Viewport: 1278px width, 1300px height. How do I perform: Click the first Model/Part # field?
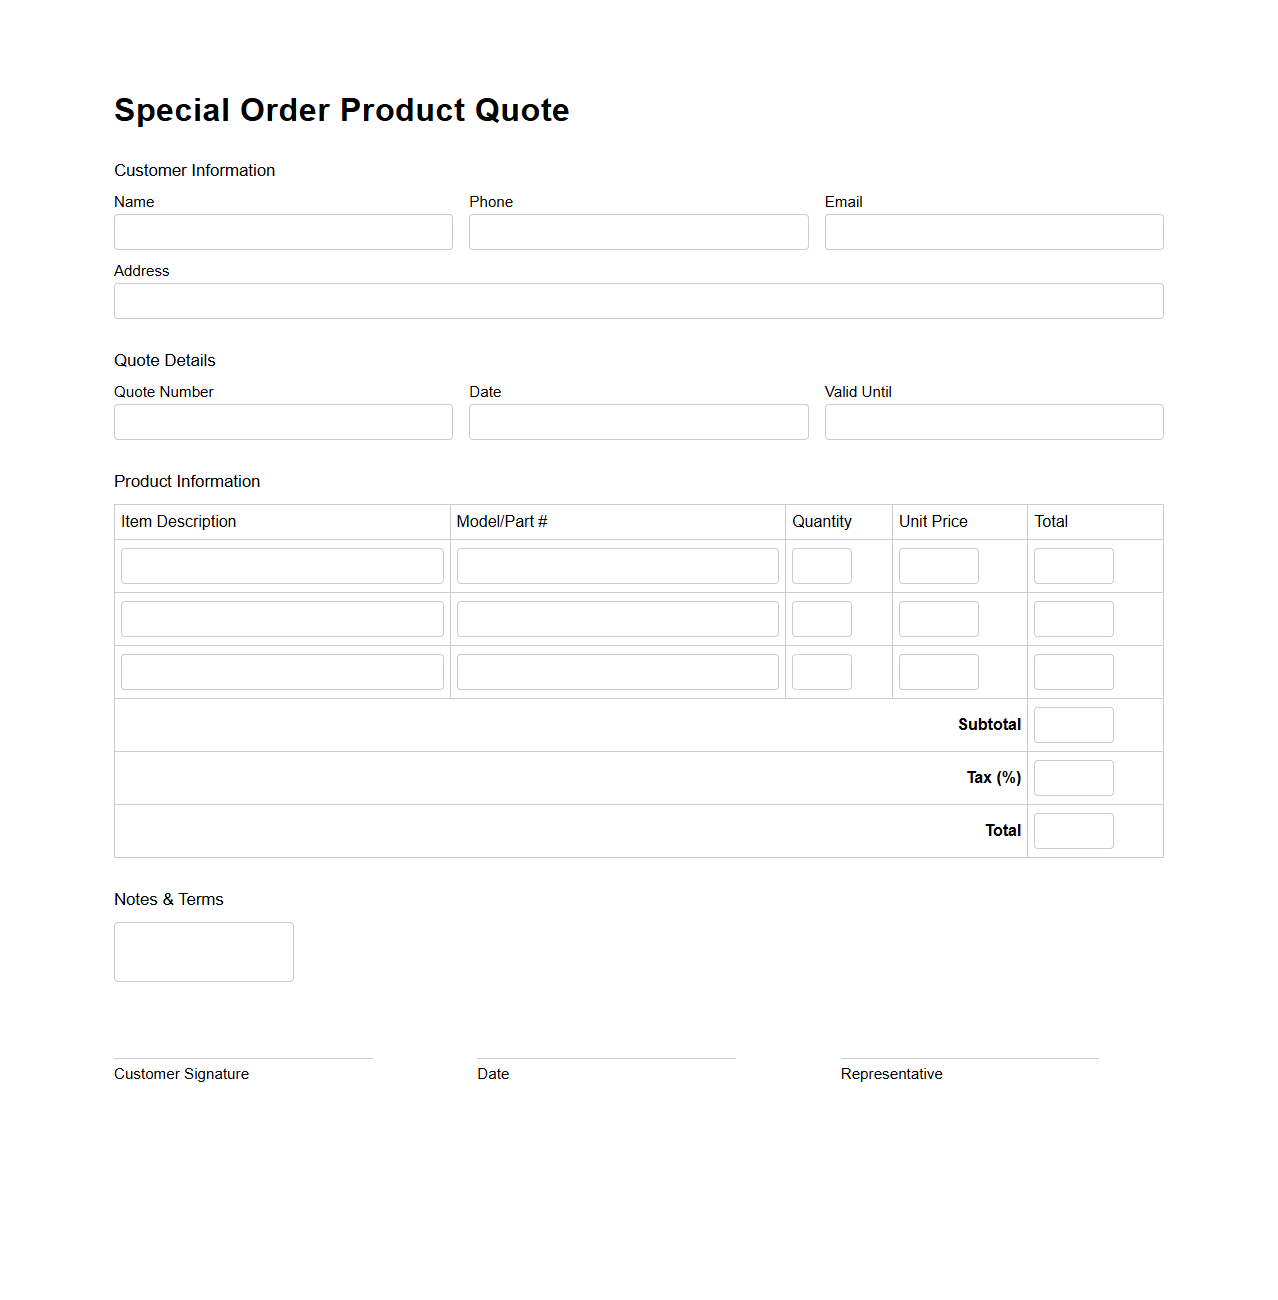click(x=617, y=565)
